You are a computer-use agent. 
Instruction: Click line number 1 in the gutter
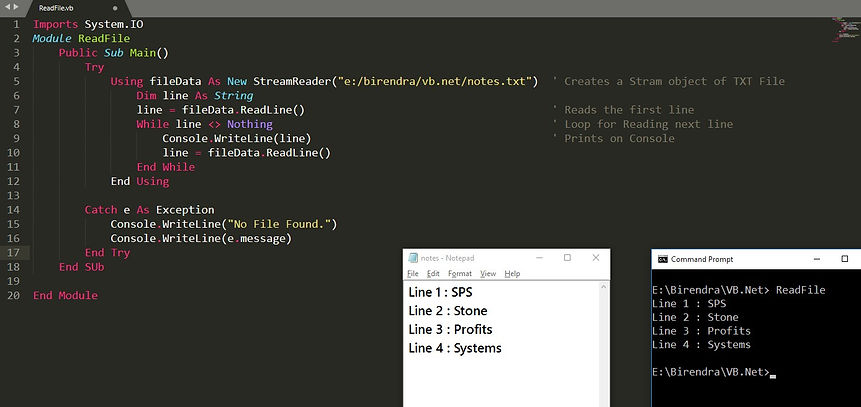[16, 24]
